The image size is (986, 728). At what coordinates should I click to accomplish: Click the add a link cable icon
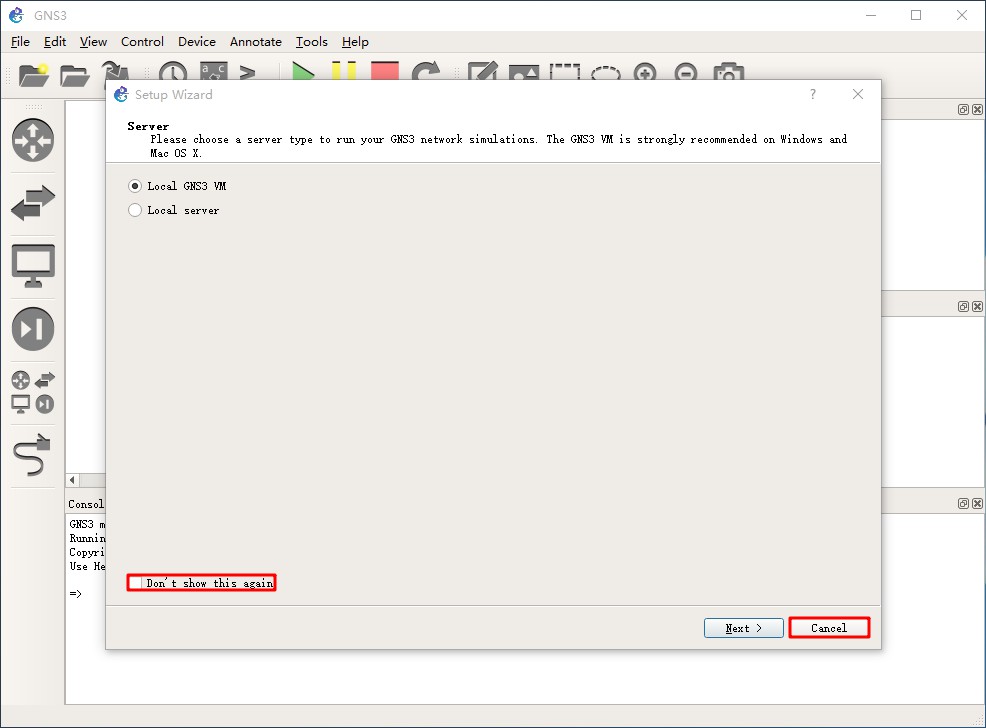tap(31, 455)
